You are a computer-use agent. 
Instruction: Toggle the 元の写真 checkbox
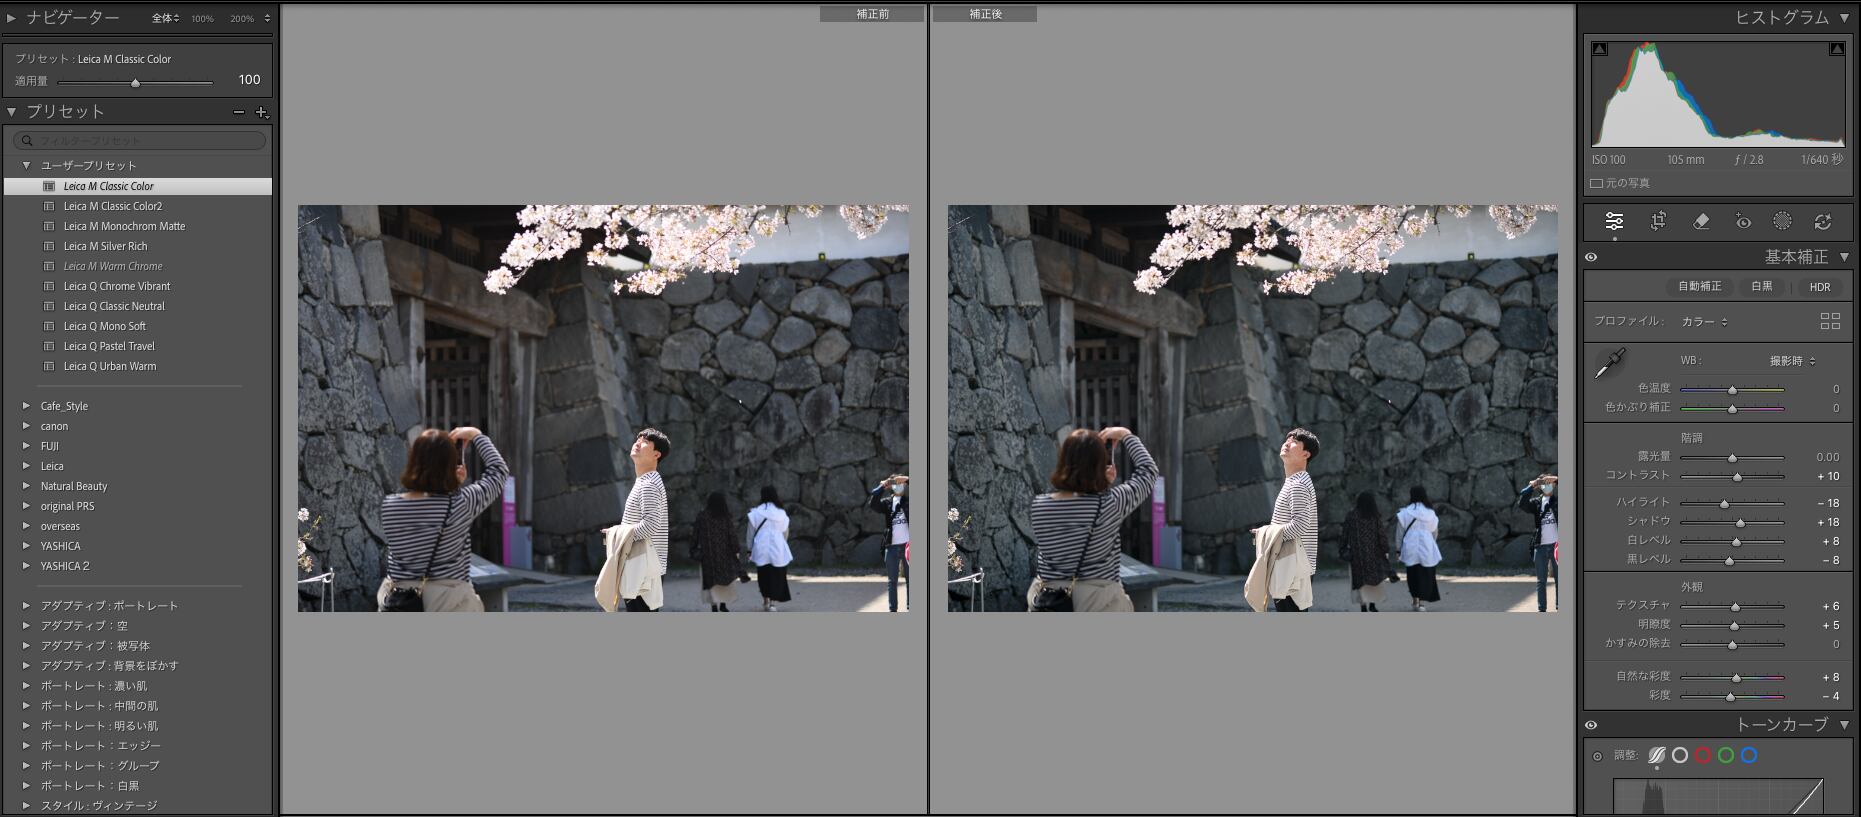click(x=1597, y=183)
